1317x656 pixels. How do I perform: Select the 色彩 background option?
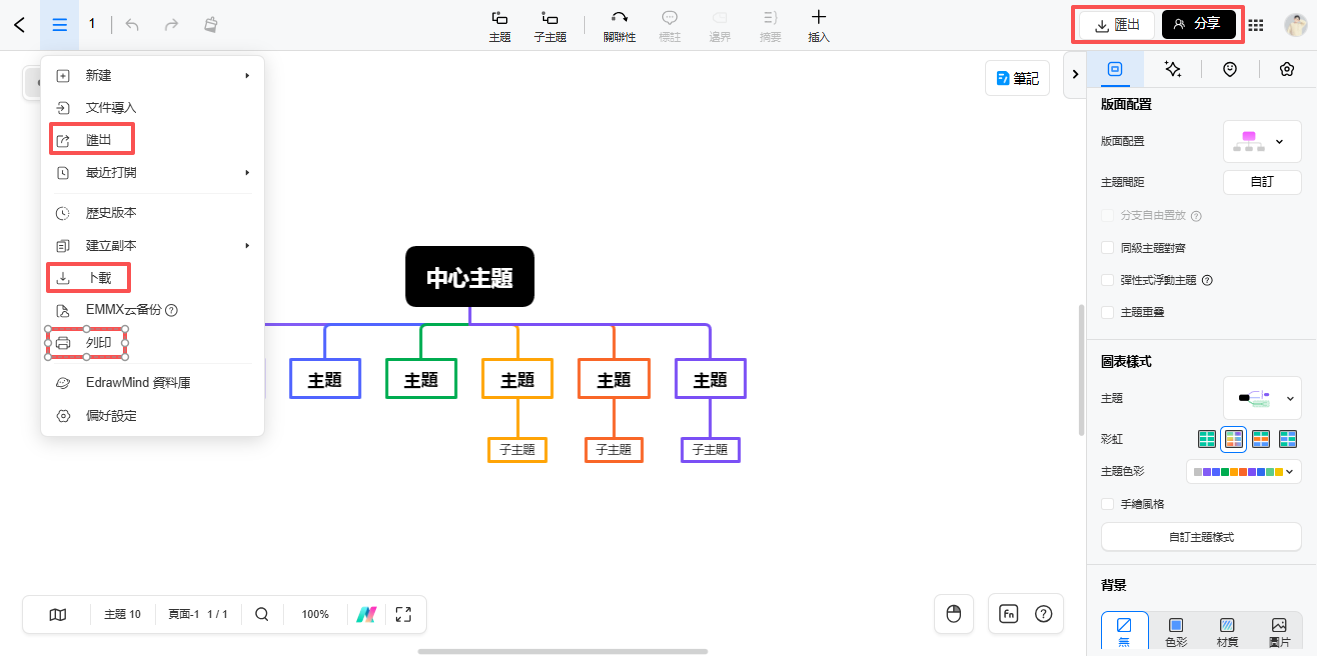point(1176,632)
